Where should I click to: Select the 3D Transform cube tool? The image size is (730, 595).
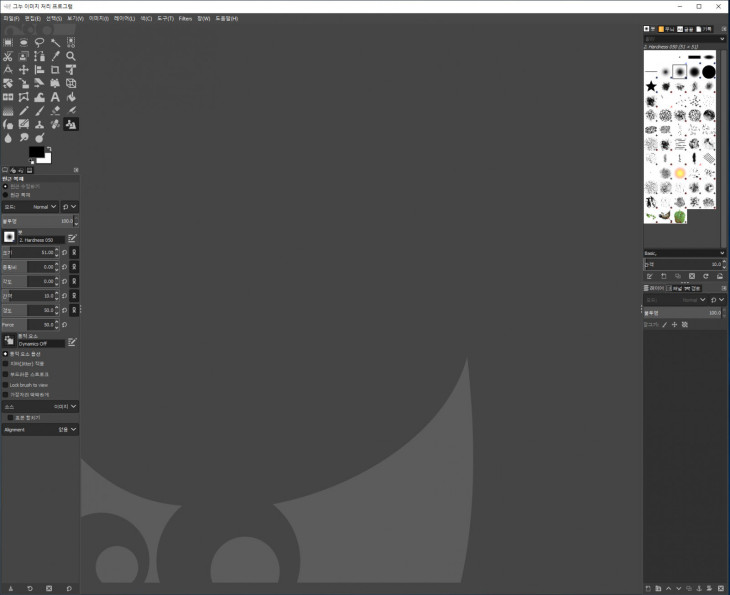tap(71, 83)
